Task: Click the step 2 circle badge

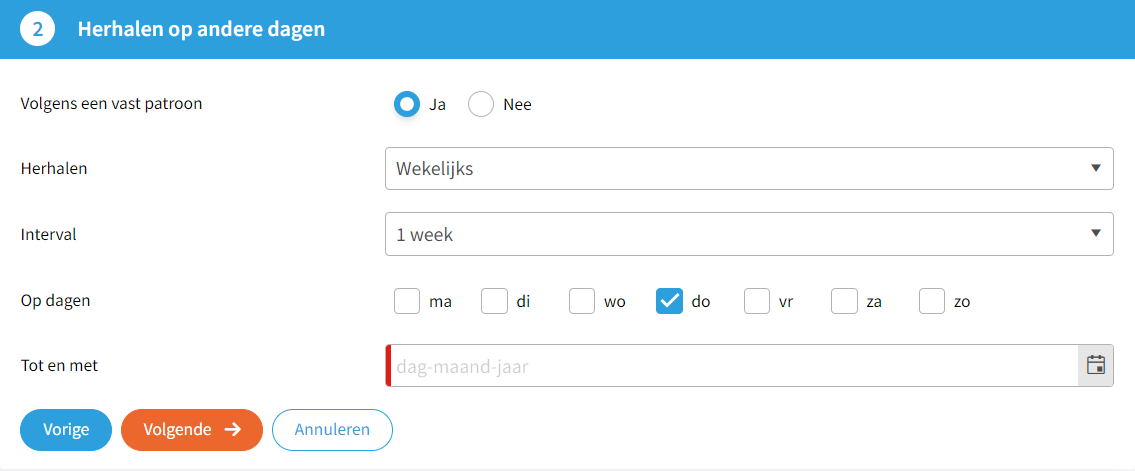Action: pyautogui.click(x=37, y=29)
